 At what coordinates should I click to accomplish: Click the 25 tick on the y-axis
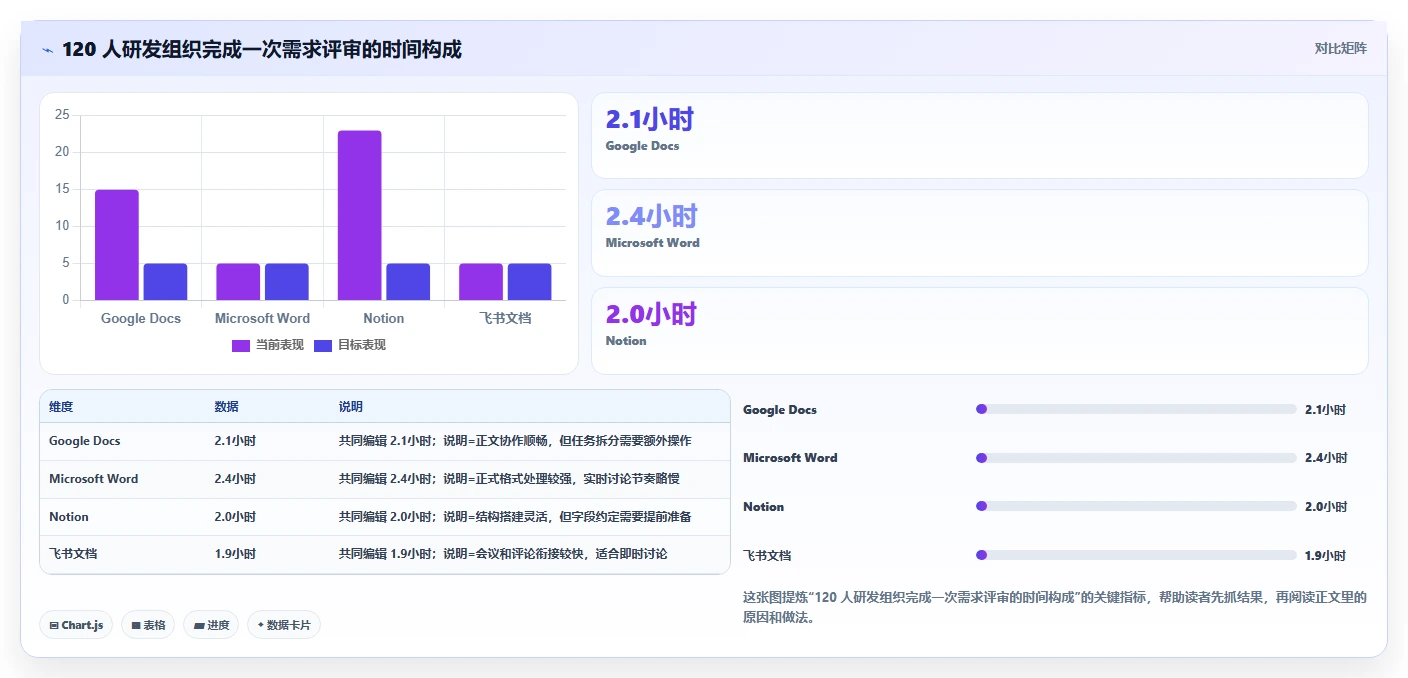tap(62, 115)
